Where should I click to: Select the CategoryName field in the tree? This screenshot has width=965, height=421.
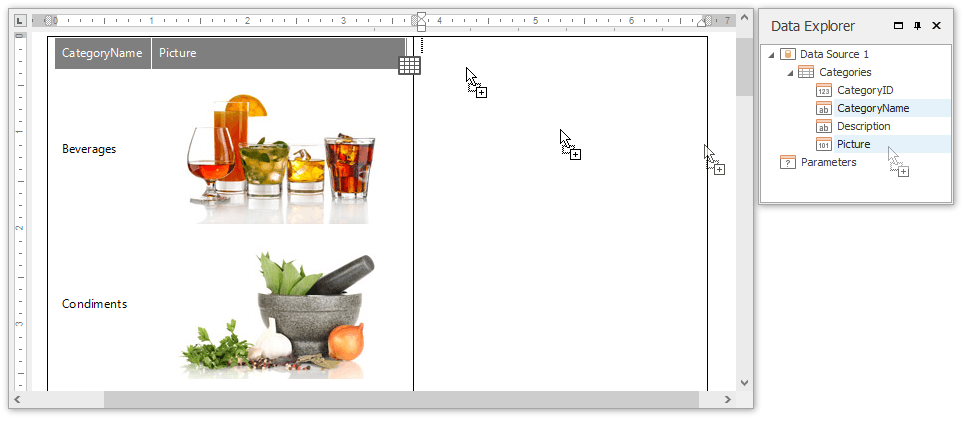click(872, 108)
